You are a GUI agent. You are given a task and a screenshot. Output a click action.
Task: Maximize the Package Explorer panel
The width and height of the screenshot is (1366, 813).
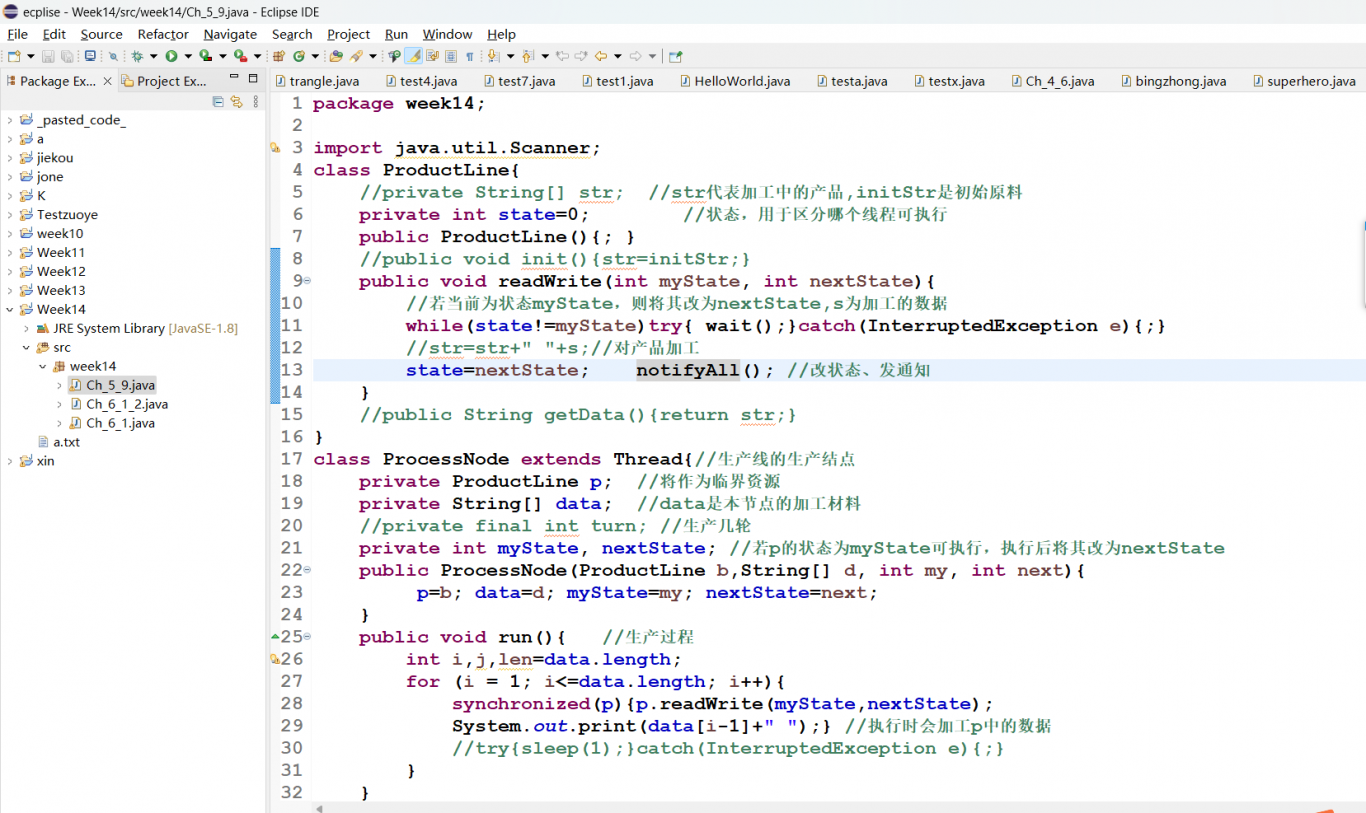point(253,78)
